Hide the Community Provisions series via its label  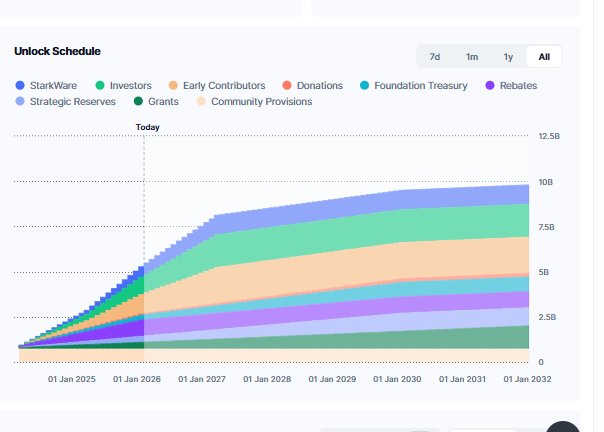[x=261, y=102]
